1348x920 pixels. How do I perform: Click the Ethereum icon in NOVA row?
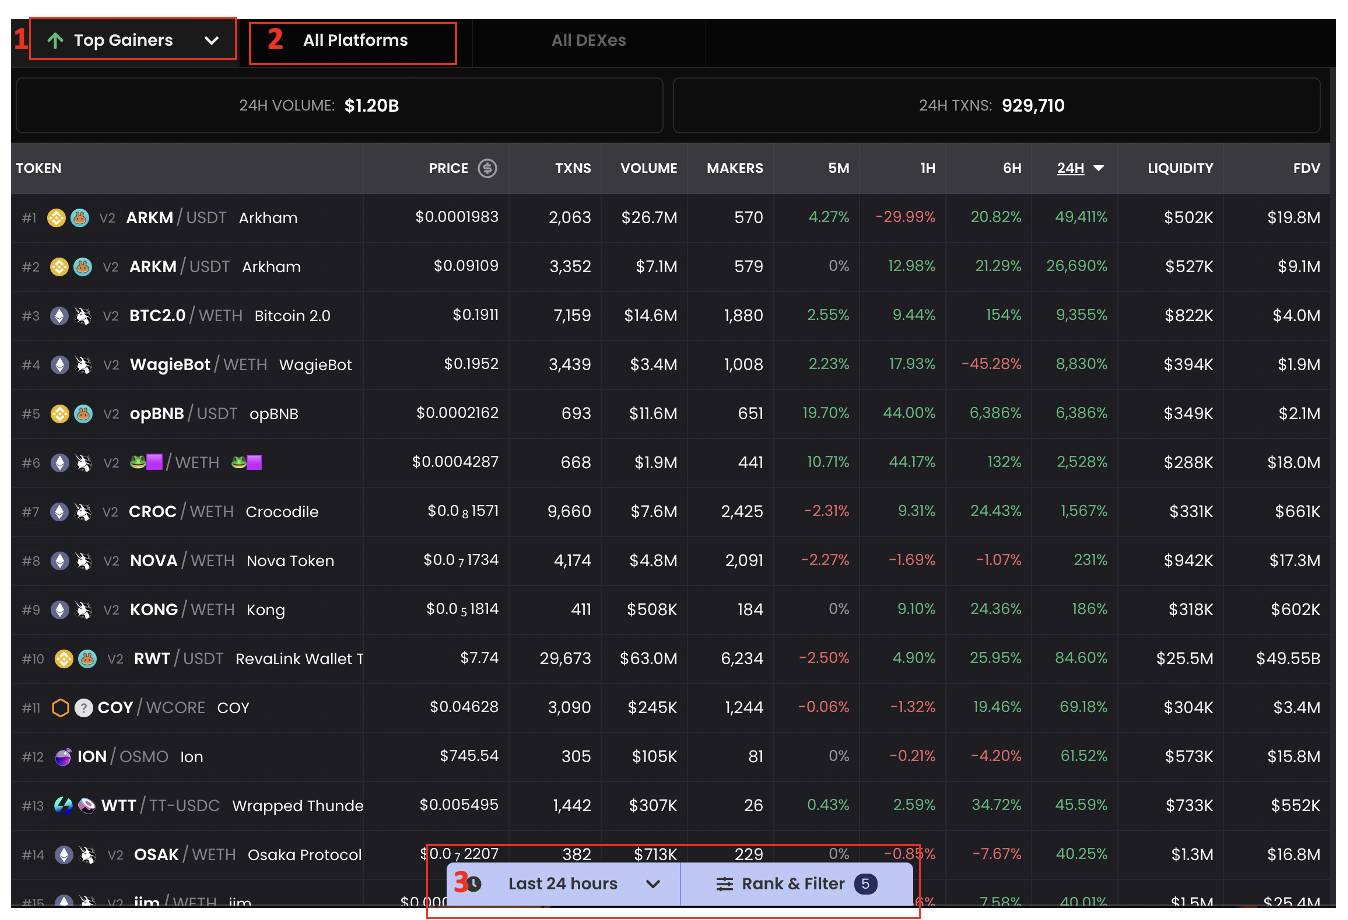[x=59, y=561]
